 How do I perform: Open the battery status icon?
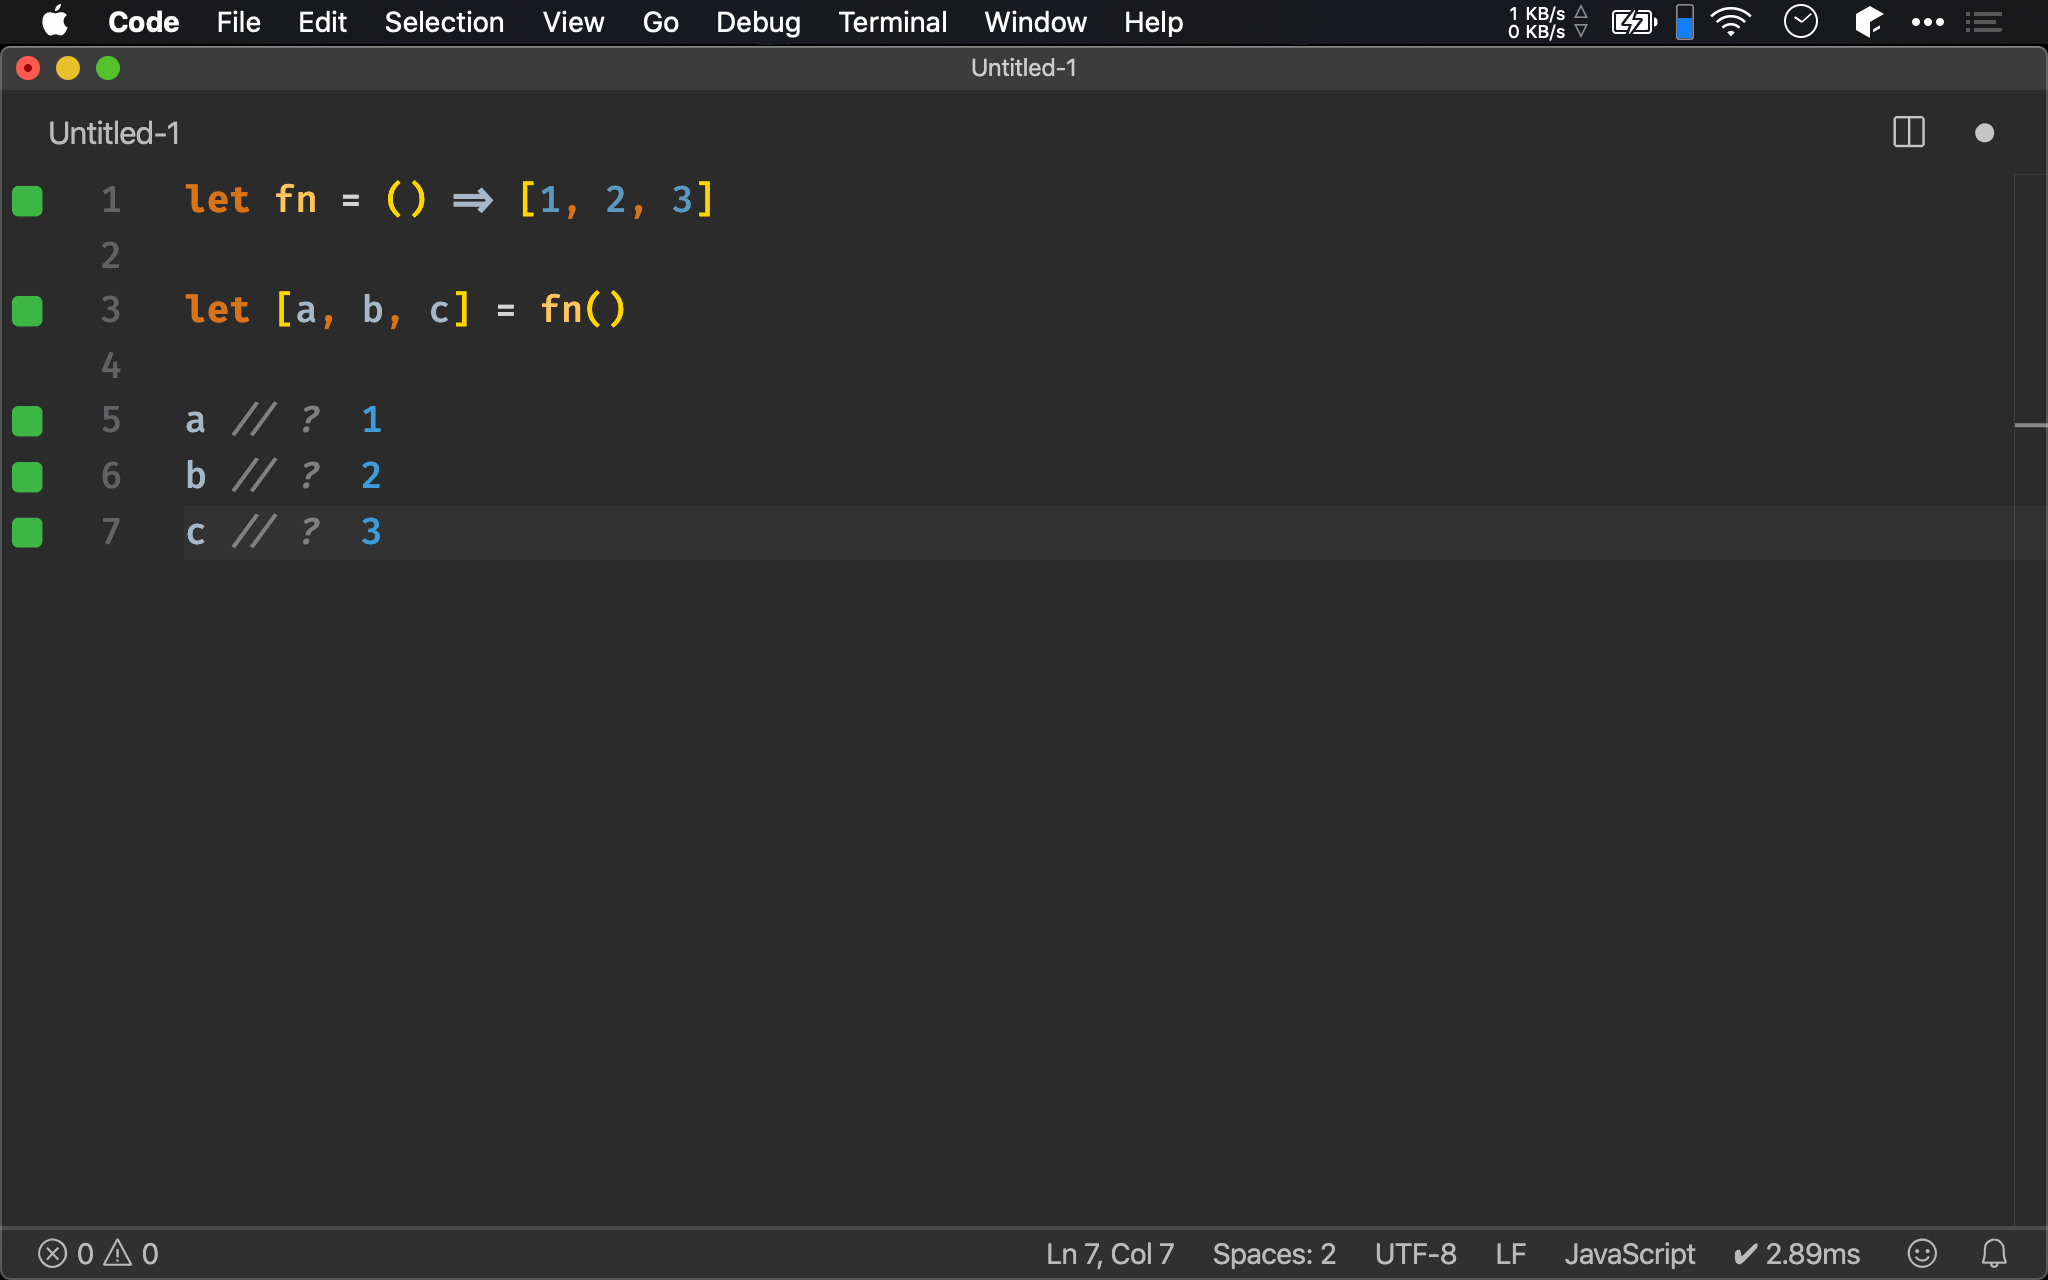pyautogui.click(x=1634, y=22)
